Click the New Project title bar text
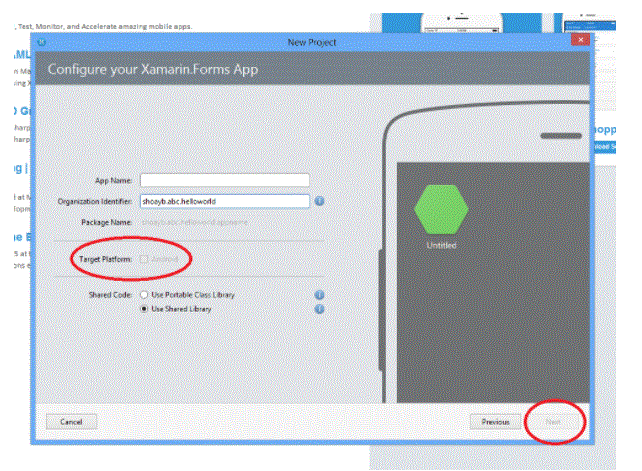Screen dimensions: 642x471 point(312,42)
